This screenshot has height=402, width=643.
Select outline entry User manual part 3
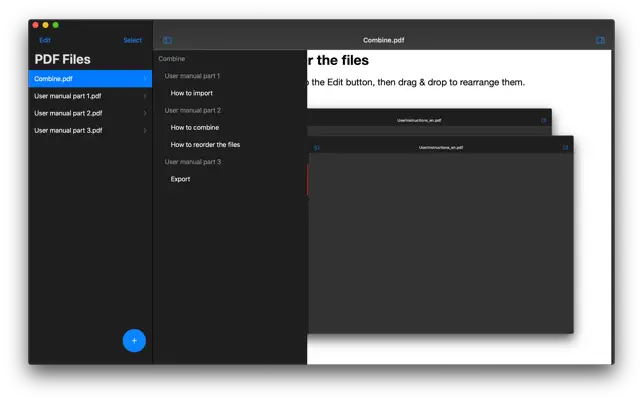tap(193, 162)
